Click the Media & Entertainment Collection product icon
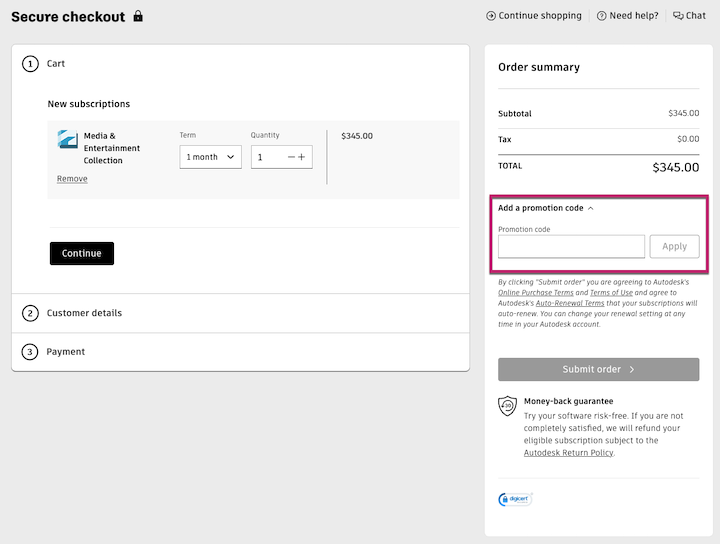Viewport: 720px width, 544px height. pos(67,139)
